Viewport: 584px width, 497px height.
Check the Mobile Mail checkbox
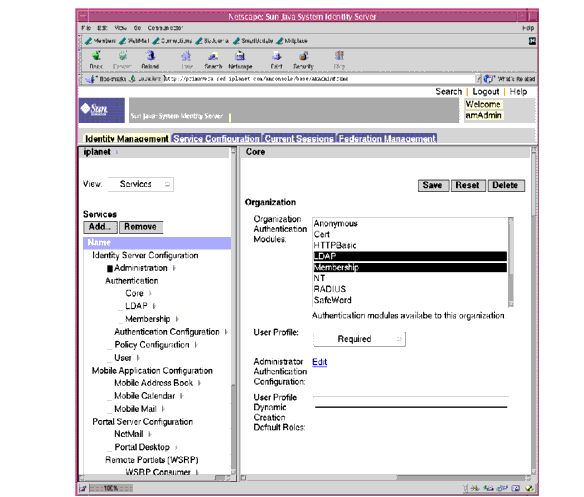coord(110,410)
